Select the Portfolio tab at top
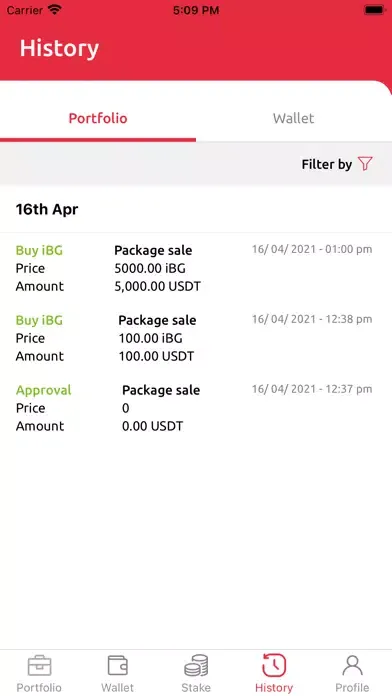The width and height of the screenshot is (392, 696). click(x=98, y=118)
